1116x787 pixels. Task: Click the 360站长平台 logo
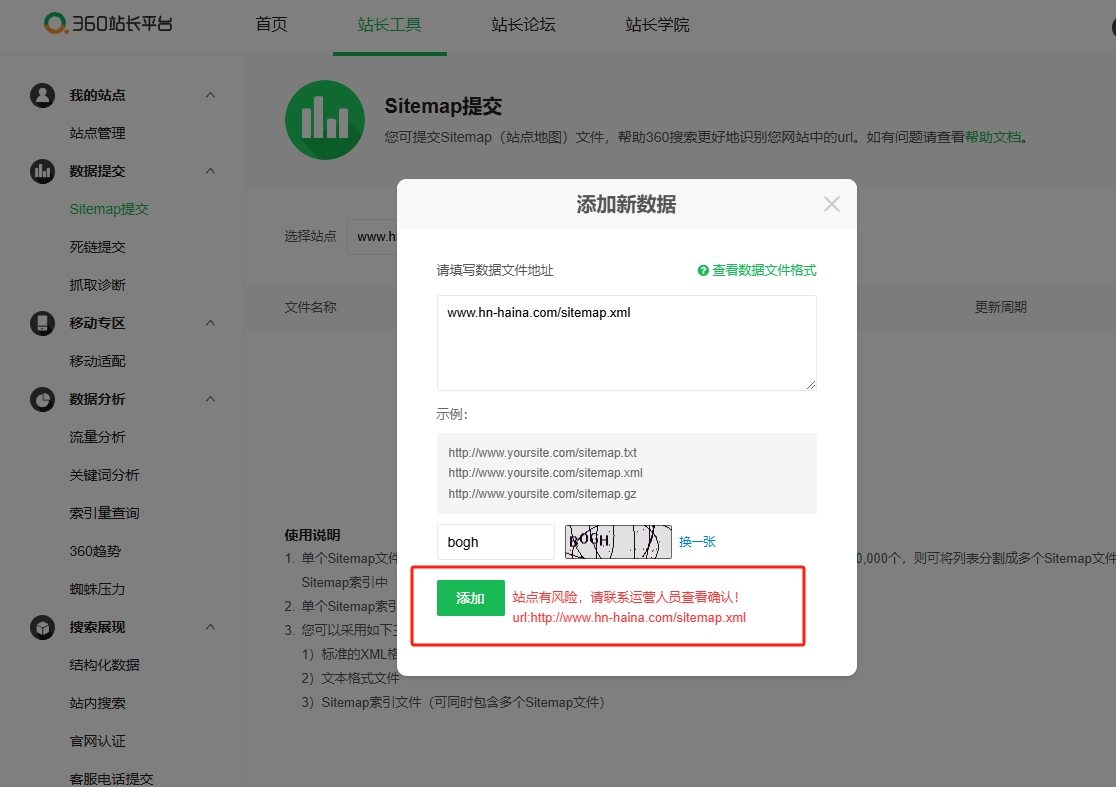[x=108, y=23]
